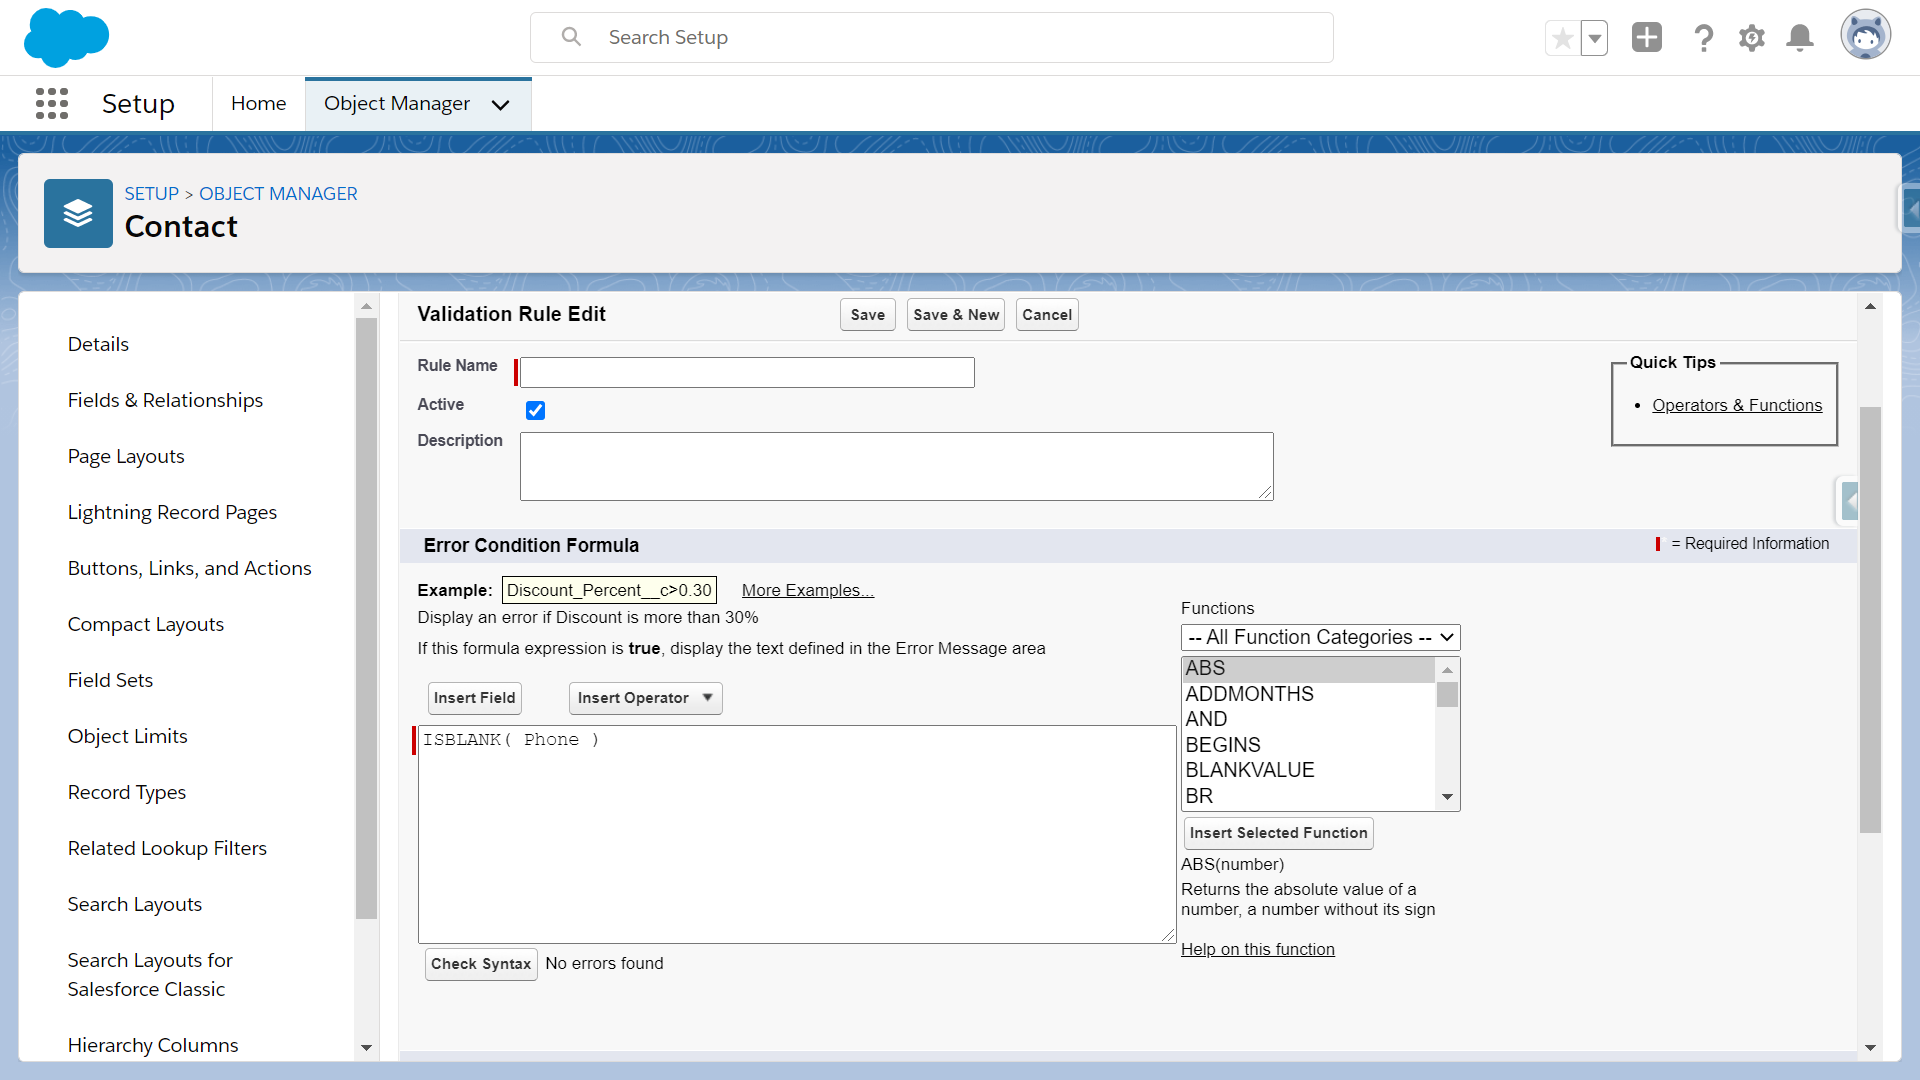Select BLANKVALUE in the functions list
1920x1080 pixels.
tap(1308, 771)
